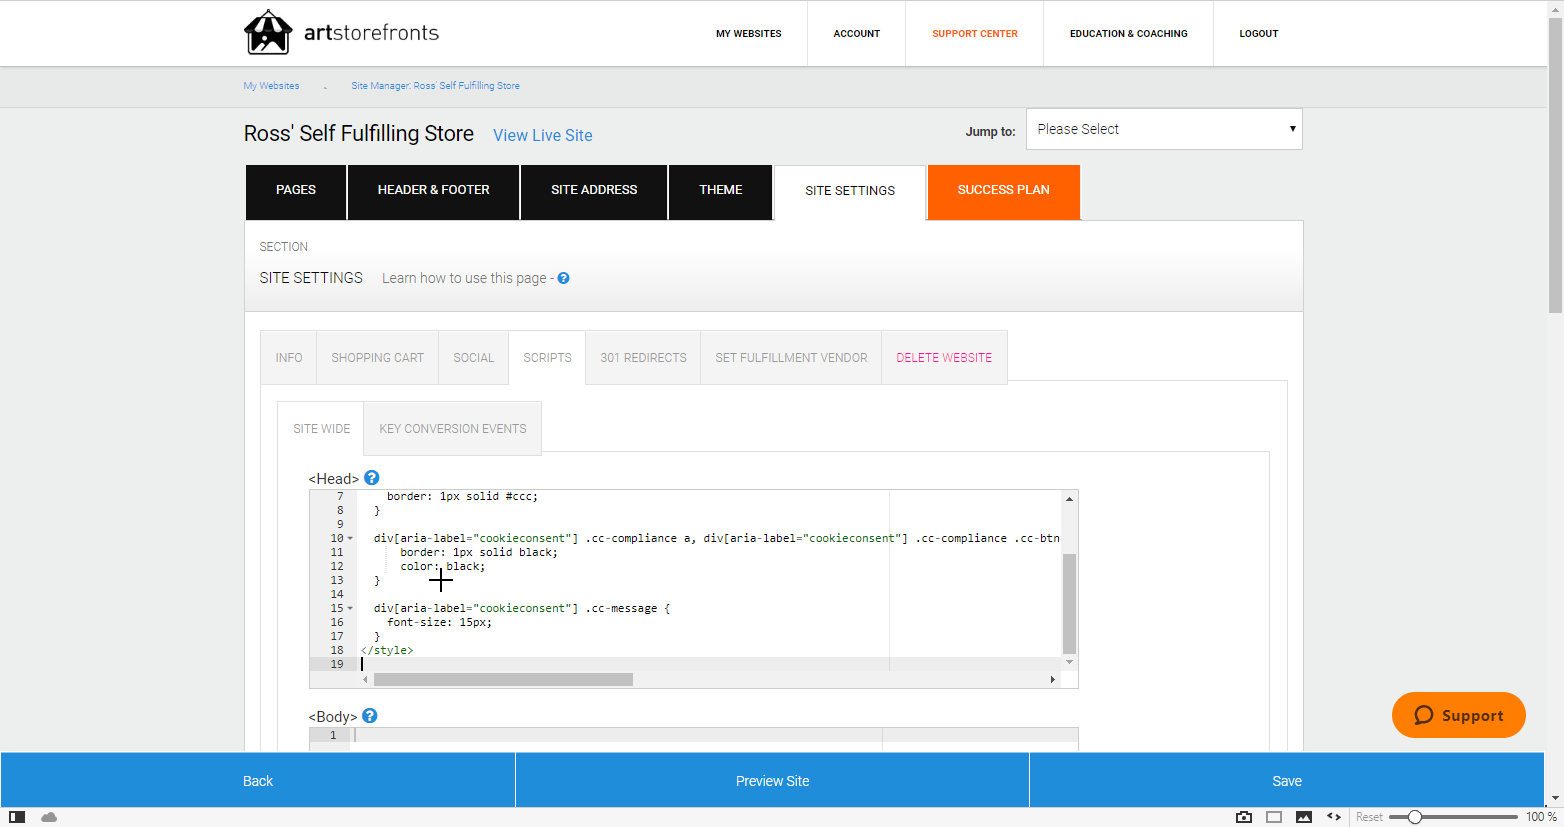Open the Pages tab

click(296, 192)
